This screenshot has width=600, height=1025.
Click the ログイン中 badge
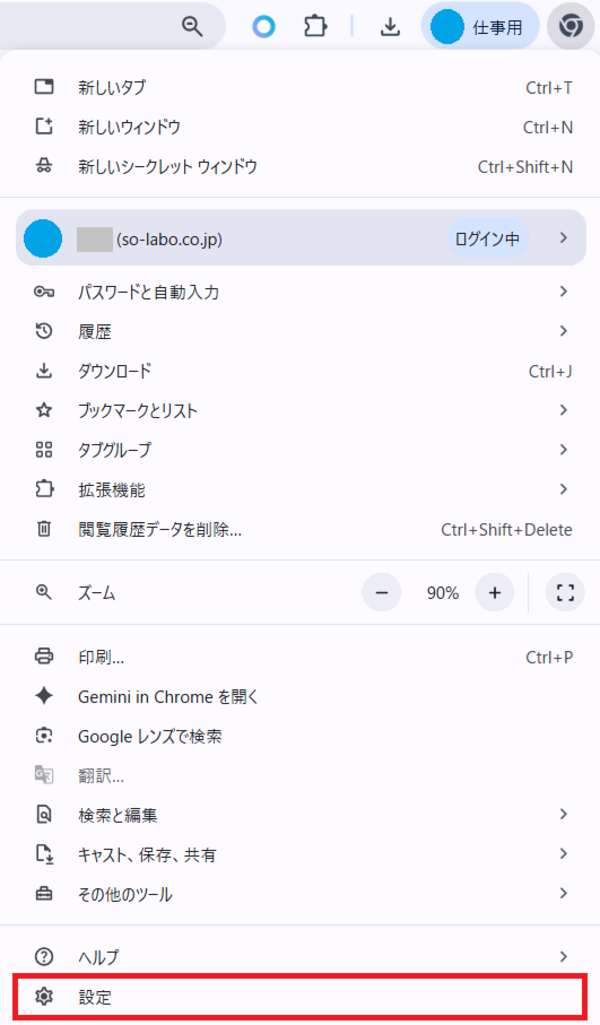pos(488,239)
